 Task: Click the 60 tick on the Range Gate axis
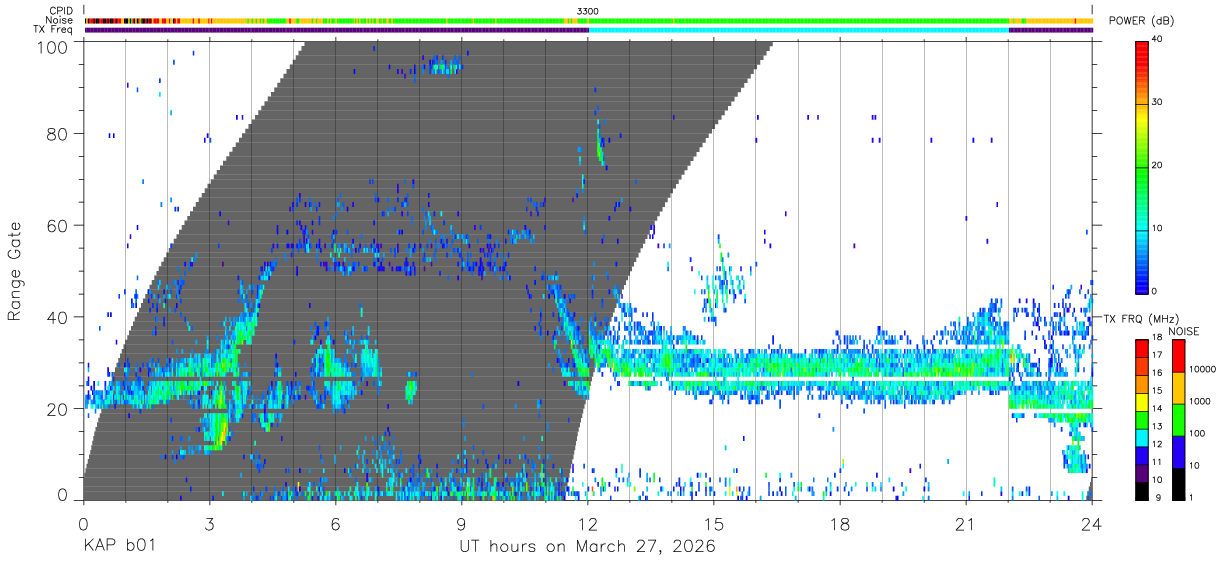point(59,225)
